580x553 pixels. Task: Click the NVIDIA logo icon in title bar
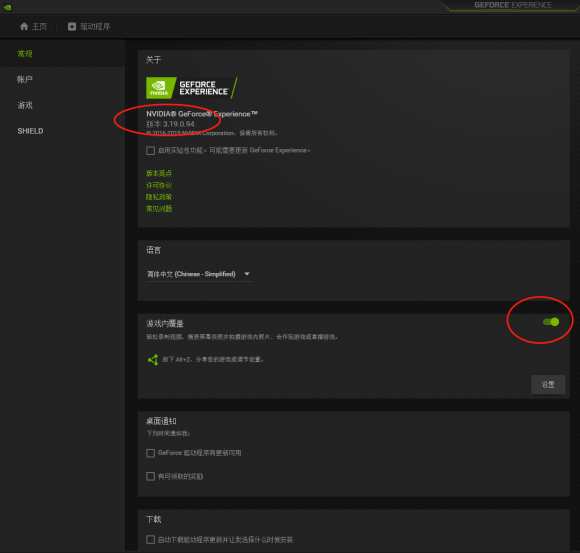click(7, 7)
